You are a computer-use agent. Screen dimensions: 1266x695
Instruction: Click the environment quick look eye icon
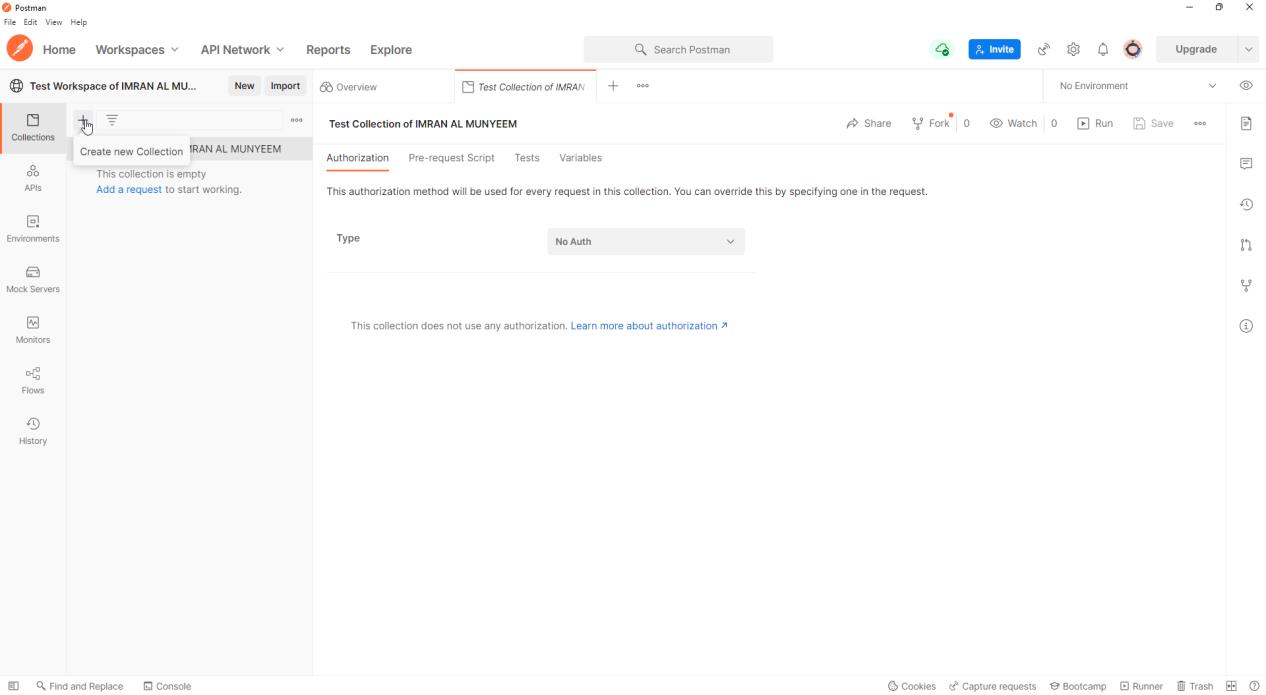[x=1246, y=86]
